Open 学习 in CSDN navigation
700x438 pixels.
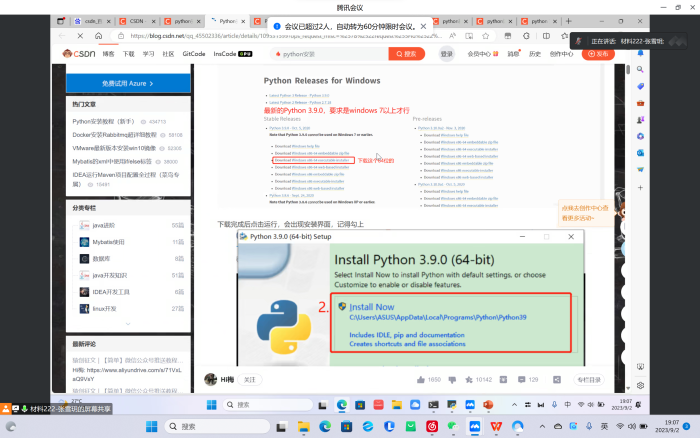coord(148,54)
